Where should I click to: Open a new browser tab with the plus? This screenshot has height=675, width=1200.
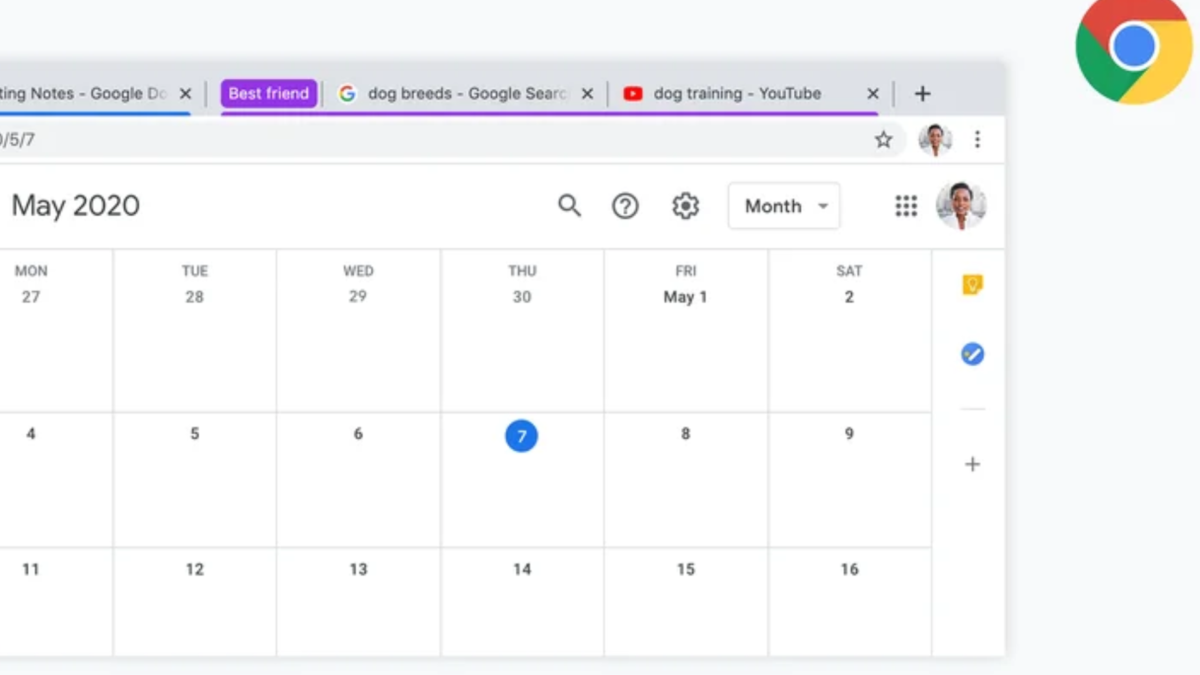coord(922,93)
